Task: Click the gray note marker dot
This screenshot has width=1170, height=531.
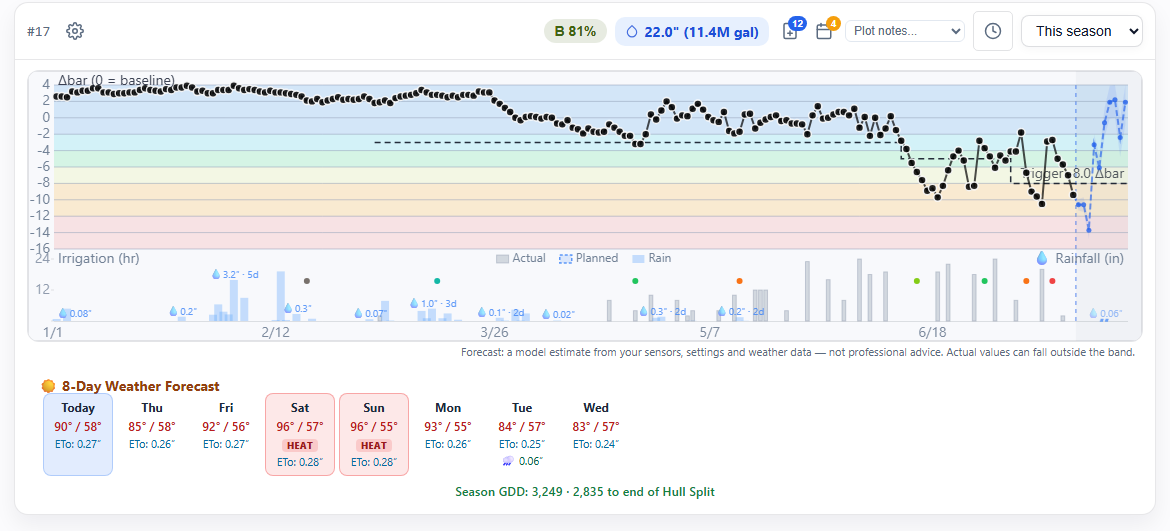Action: tap(307, 281)
